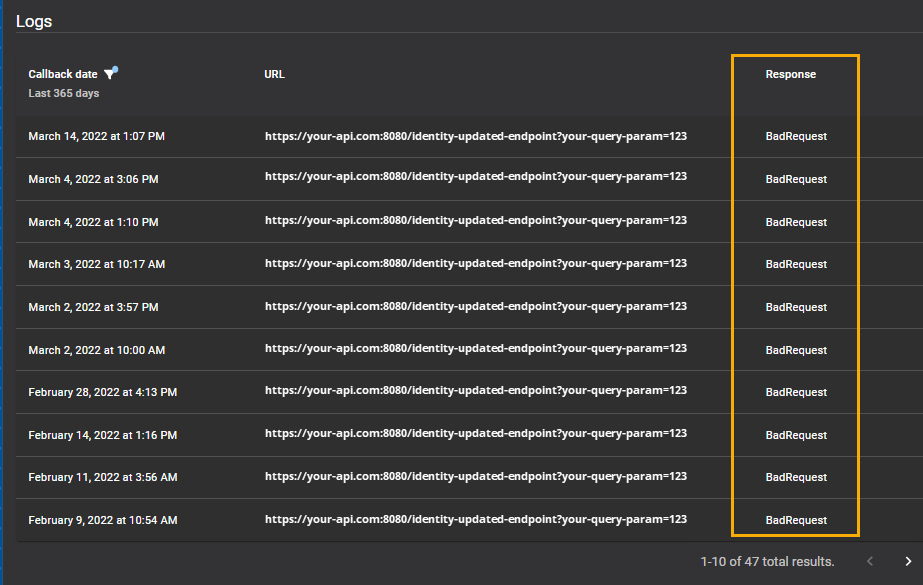Click the next page arrow
This screenshot has width=923, height=585.
(907, 561)
